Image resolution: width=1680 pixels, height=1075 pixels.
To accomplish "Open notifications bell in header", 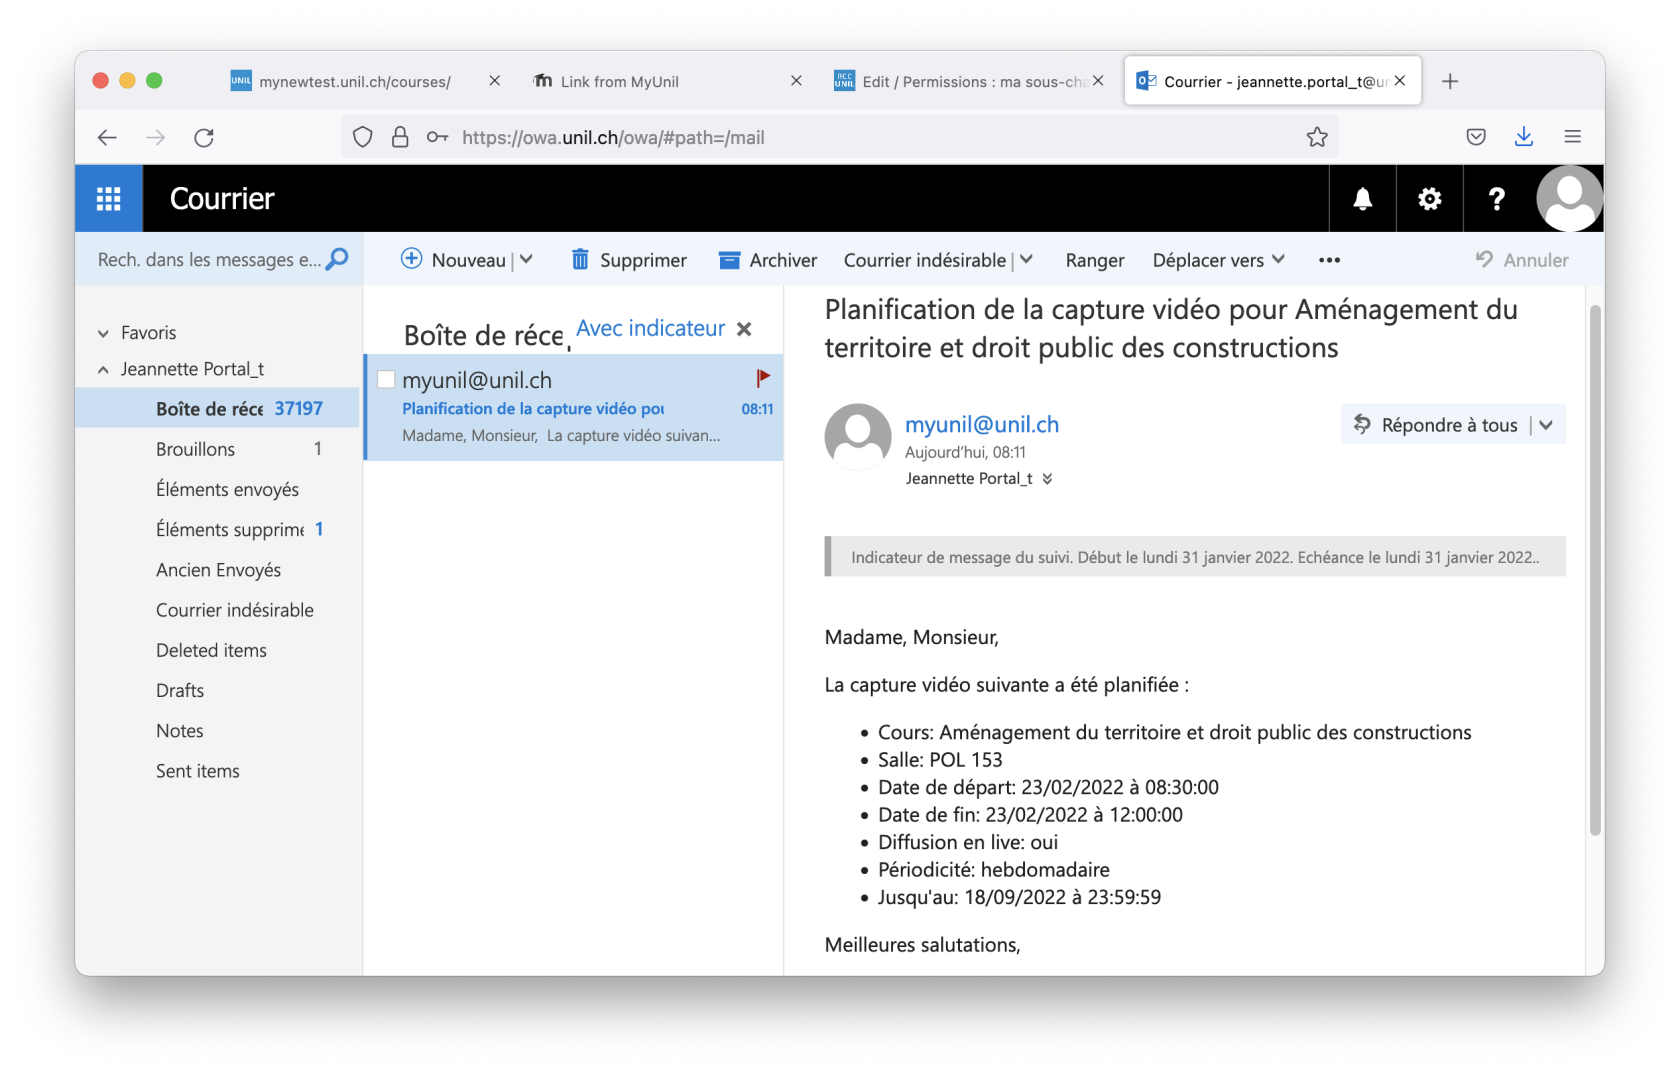I will point(1362,199).
